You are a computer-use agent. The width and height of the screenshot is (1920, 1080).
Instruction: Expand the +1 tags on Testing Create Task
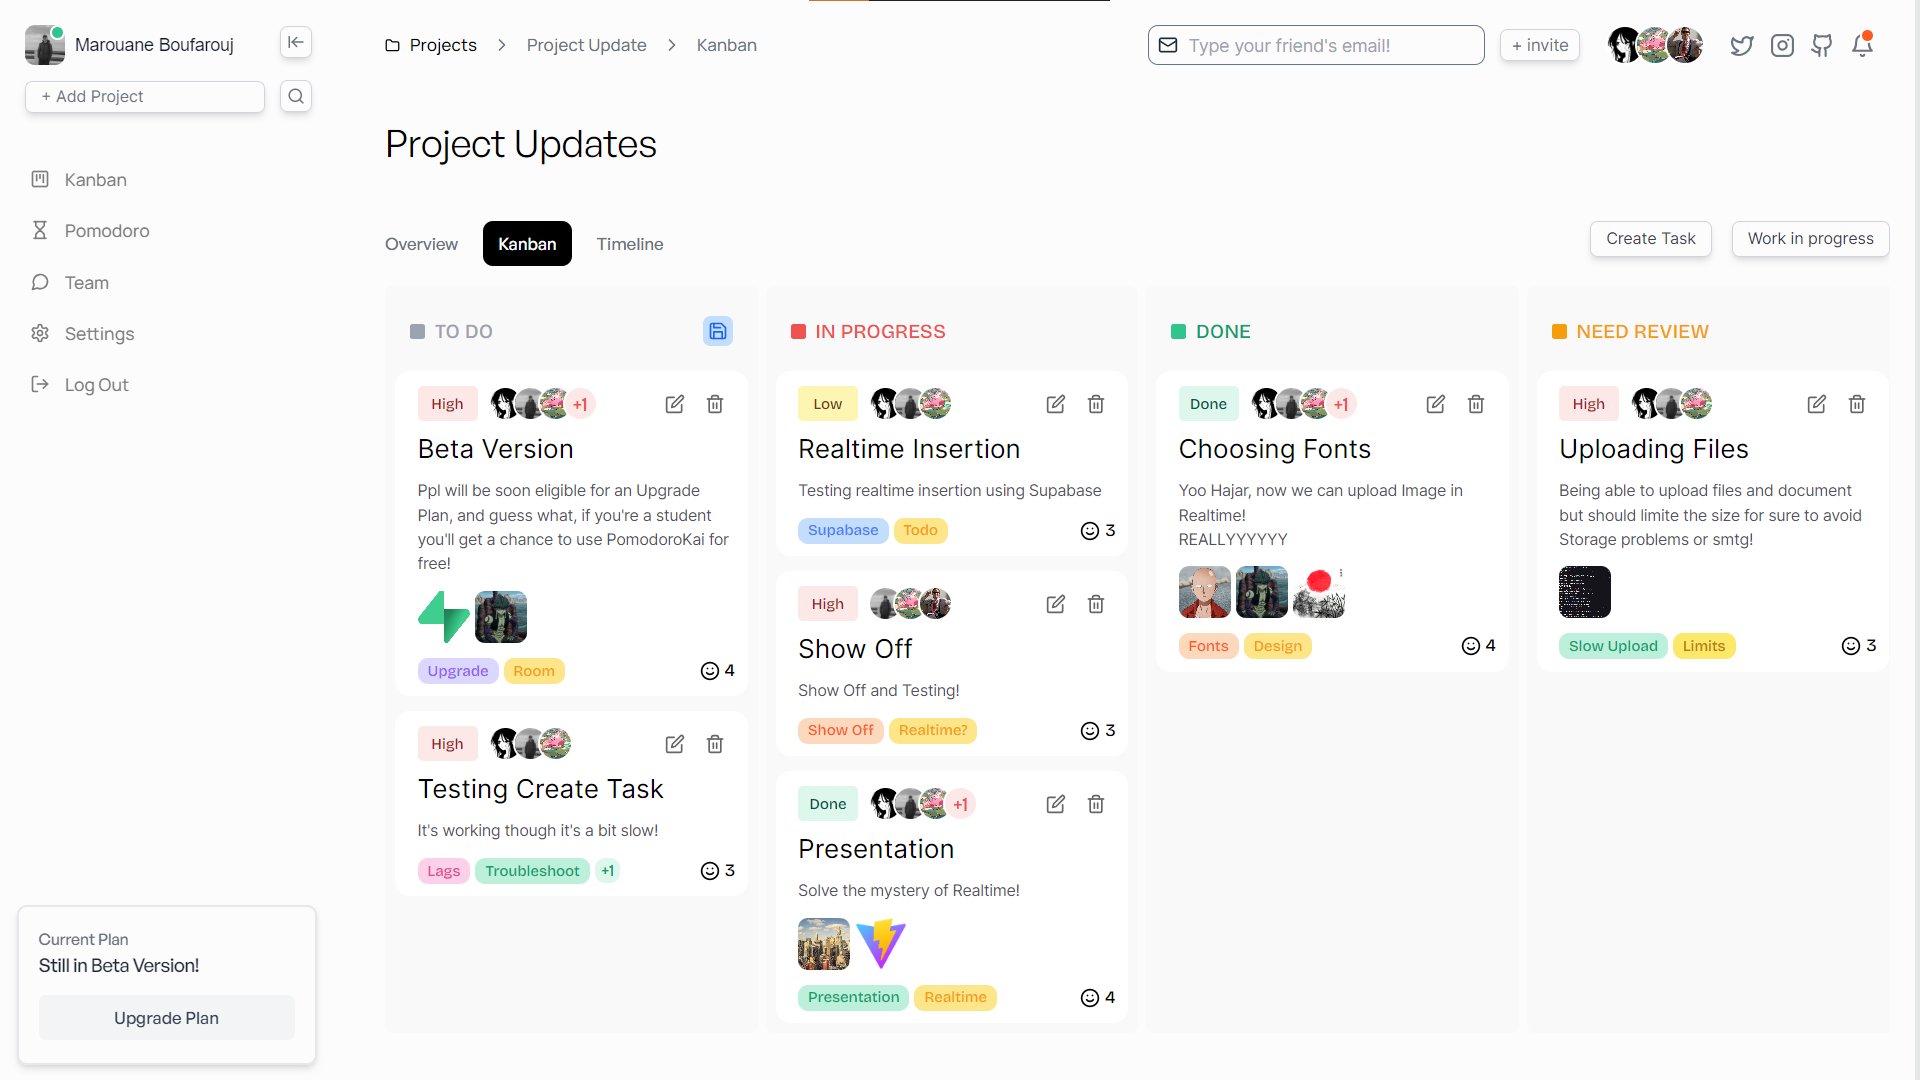click(x=607, y=871)
